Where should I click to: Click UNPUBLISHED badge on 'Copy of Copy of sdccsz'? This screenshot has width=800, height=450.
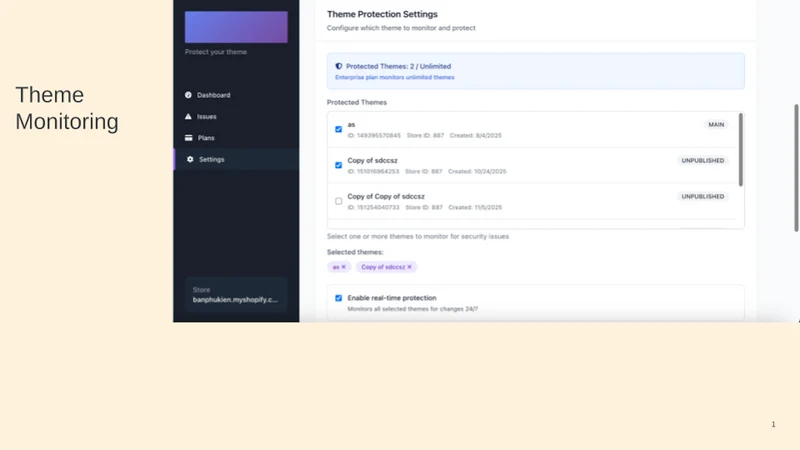click(x=703, y=196)
